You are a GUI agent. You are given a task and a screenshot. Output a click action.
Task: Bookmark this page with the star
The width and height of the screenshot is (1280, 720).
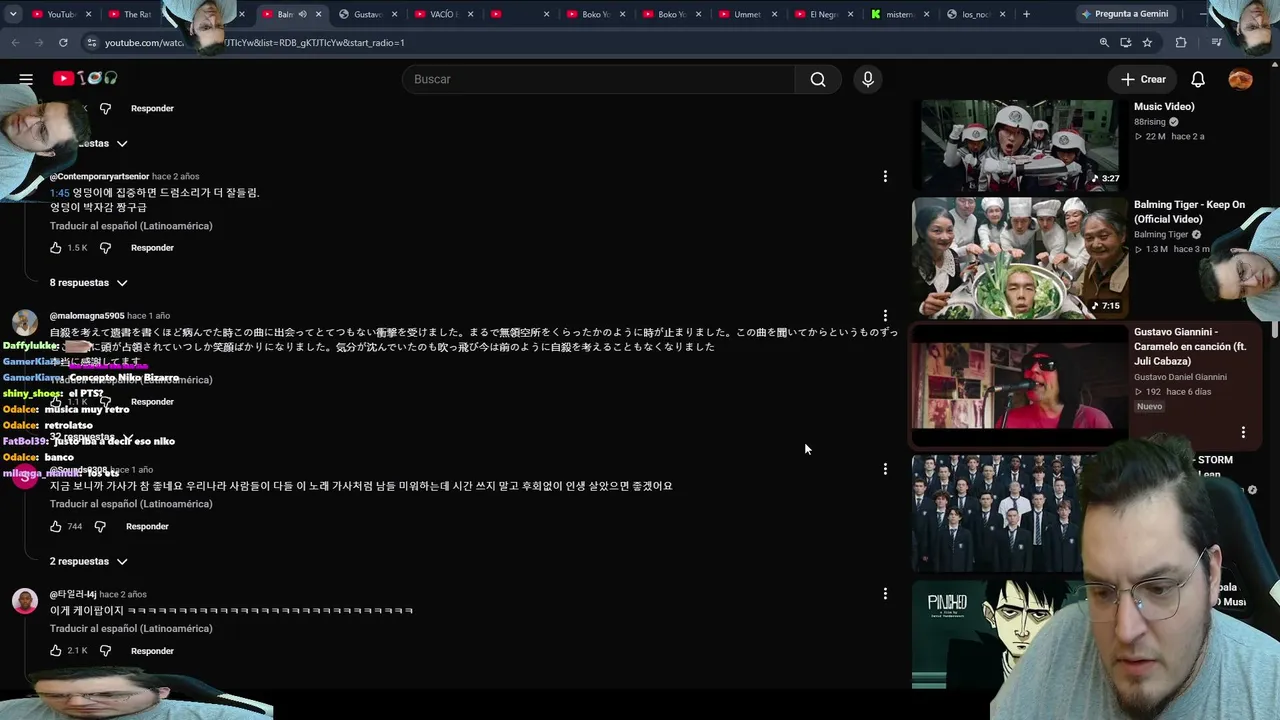pos(1147,43)
